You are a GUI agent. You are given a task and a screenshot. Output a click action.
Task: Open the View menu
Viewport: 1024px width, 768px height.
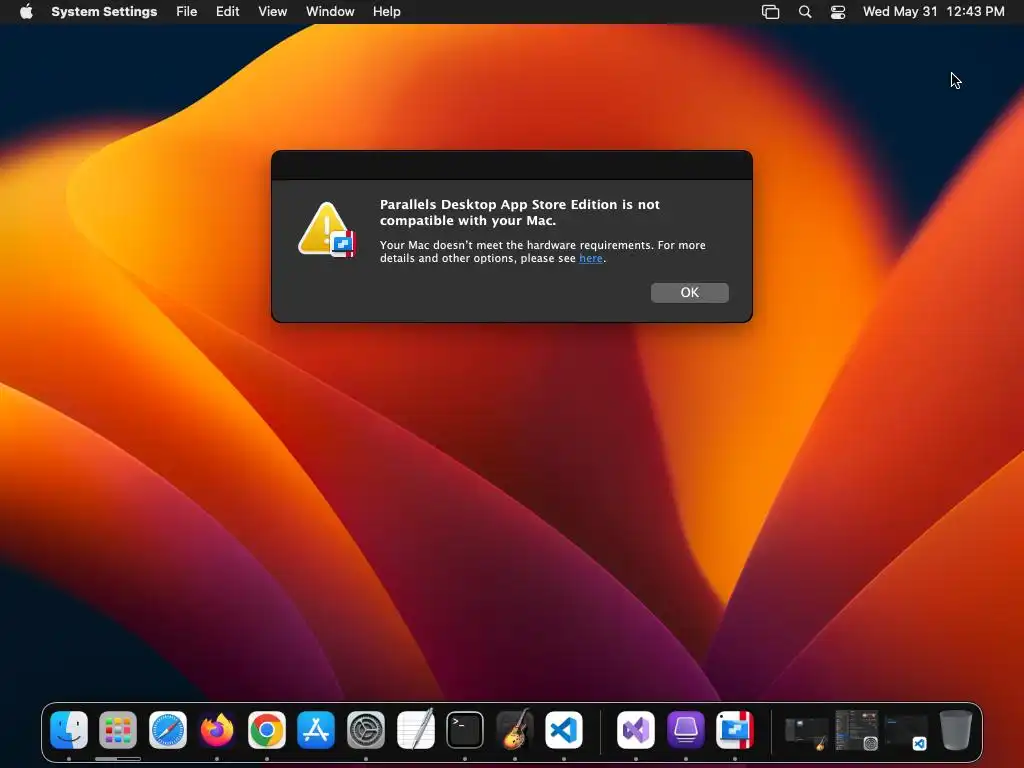(x=272, y=12)
